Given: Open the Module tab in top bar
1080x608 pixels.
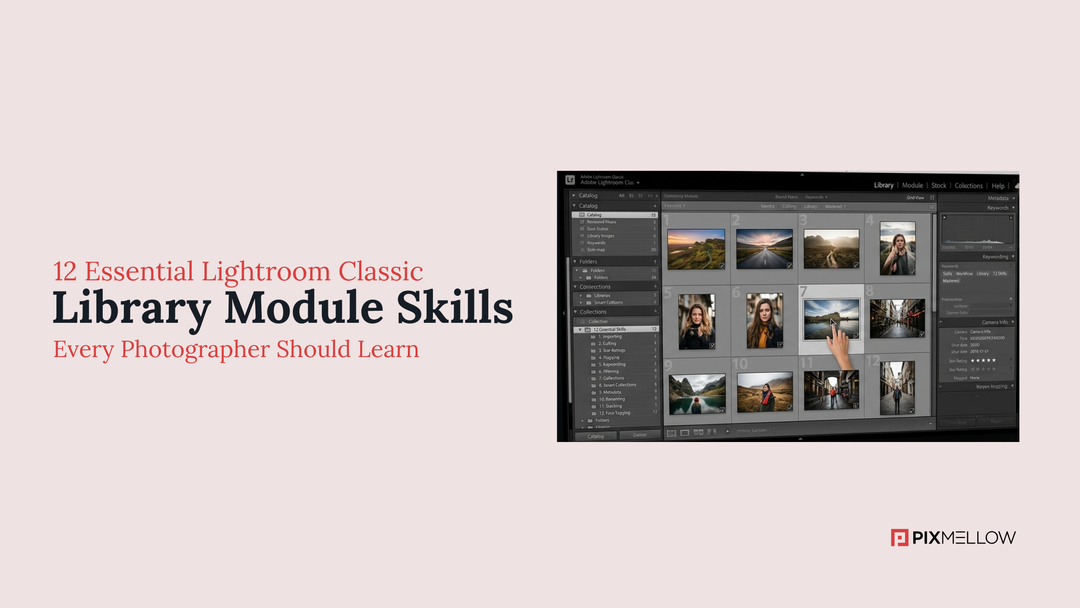Looking at the screenshot, I should tap(913, 185).
